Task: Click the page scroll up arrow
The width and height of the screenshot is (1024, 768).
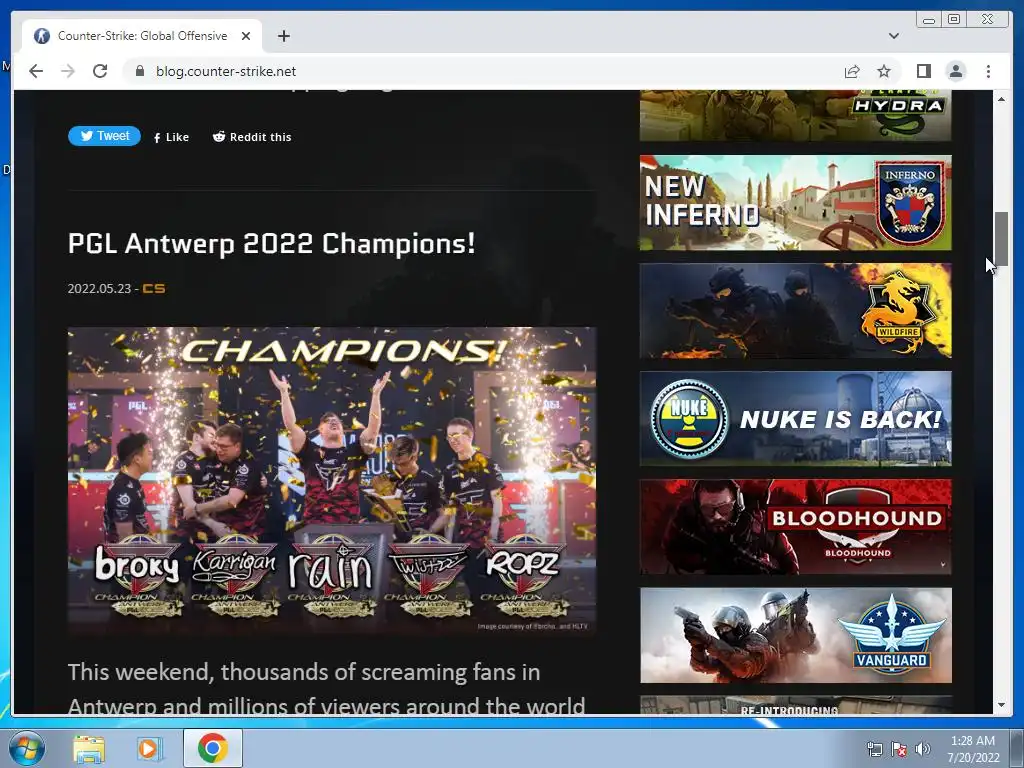Action: 1001,99
